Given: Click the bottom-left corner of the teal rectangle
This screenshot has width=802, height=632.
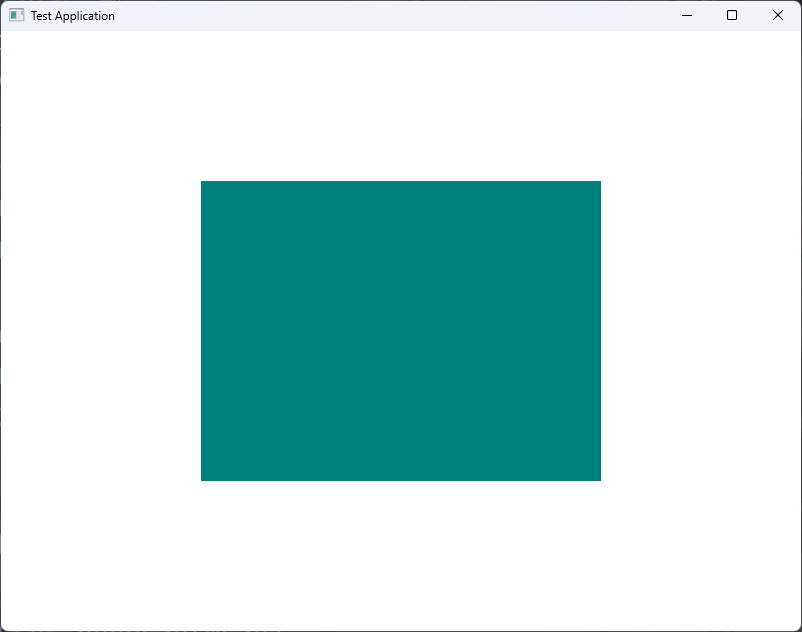Looking at the screenshot, I should point(202,480).
